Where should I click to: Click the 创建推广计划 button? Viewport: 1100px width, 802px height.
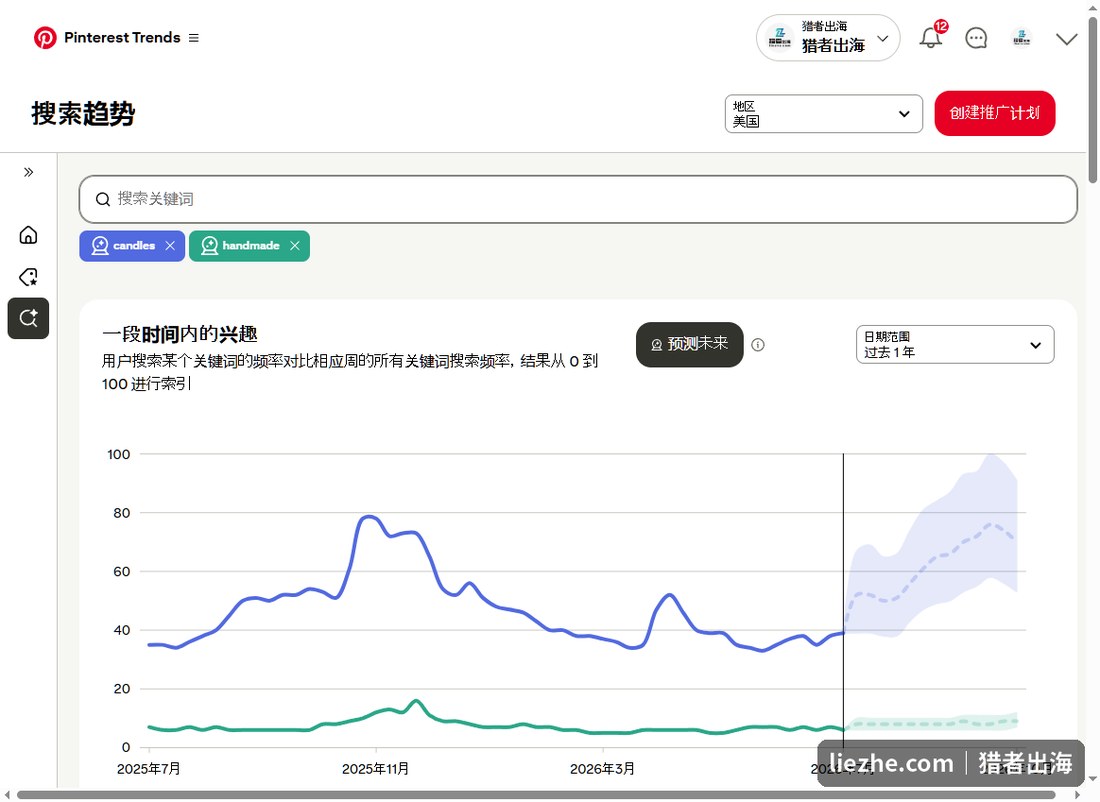tap(994, 113)
